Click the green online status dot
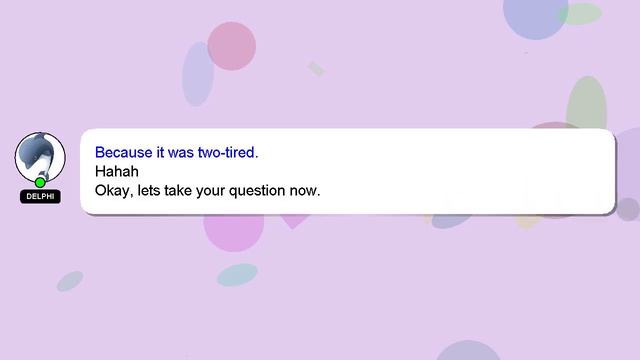Screen dimensions: 640x360 (40, 182)
